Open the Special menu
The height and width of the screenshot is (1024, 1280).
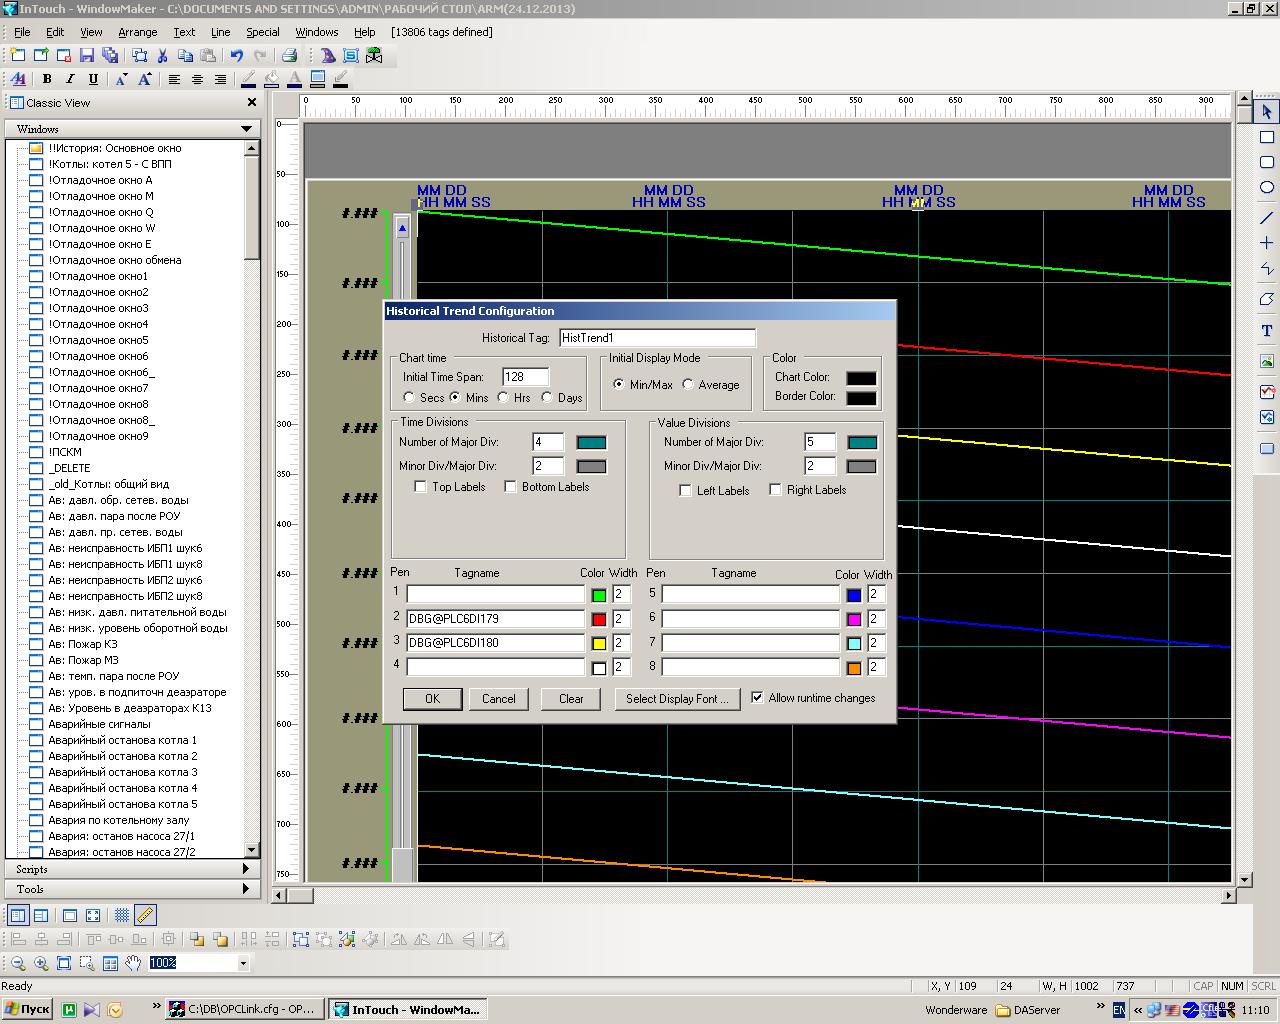(262, 32)
